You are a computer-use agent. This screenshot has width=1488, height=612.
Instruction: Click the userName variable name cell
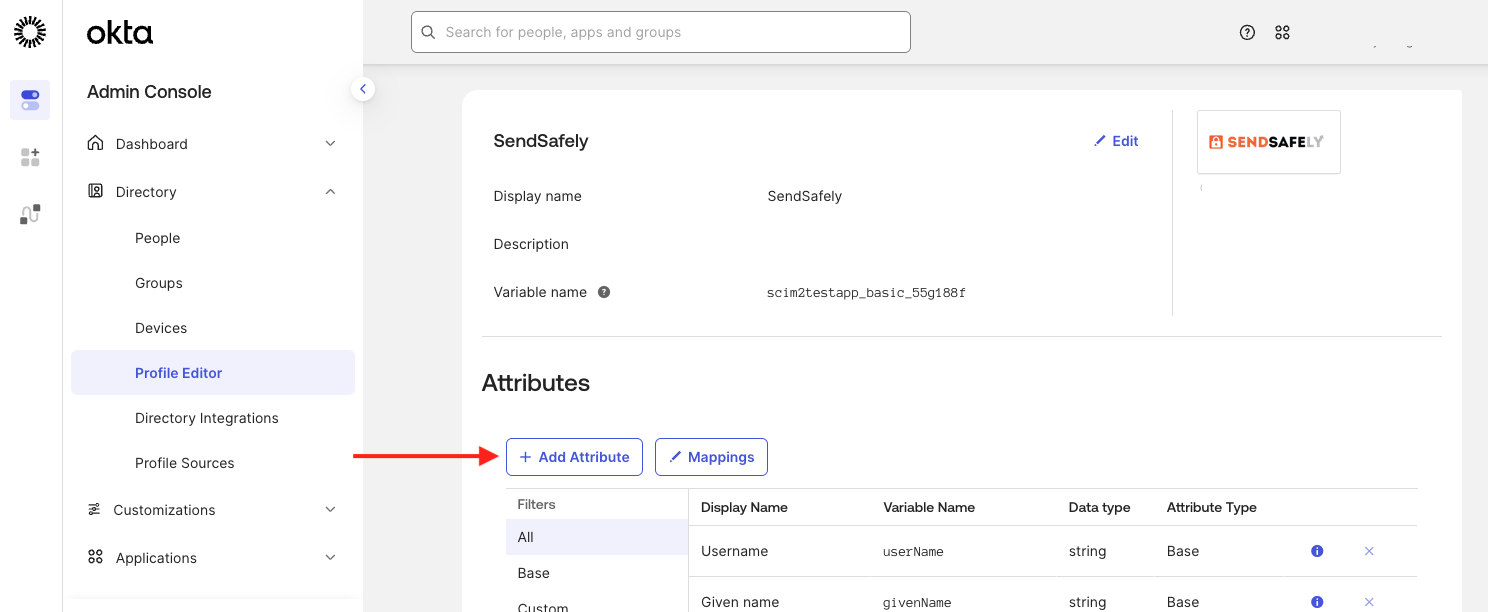click(x=913, y=551)
